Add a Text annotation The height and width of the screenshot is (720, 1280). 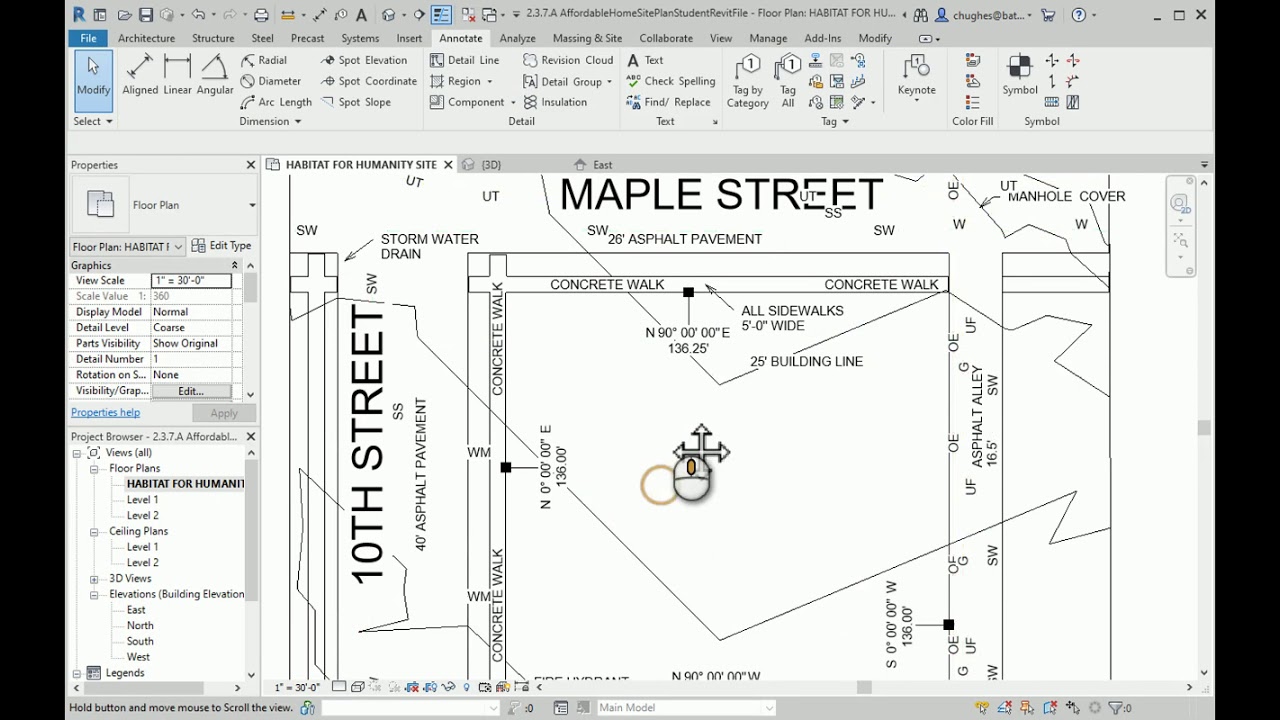tap(645, 60)
